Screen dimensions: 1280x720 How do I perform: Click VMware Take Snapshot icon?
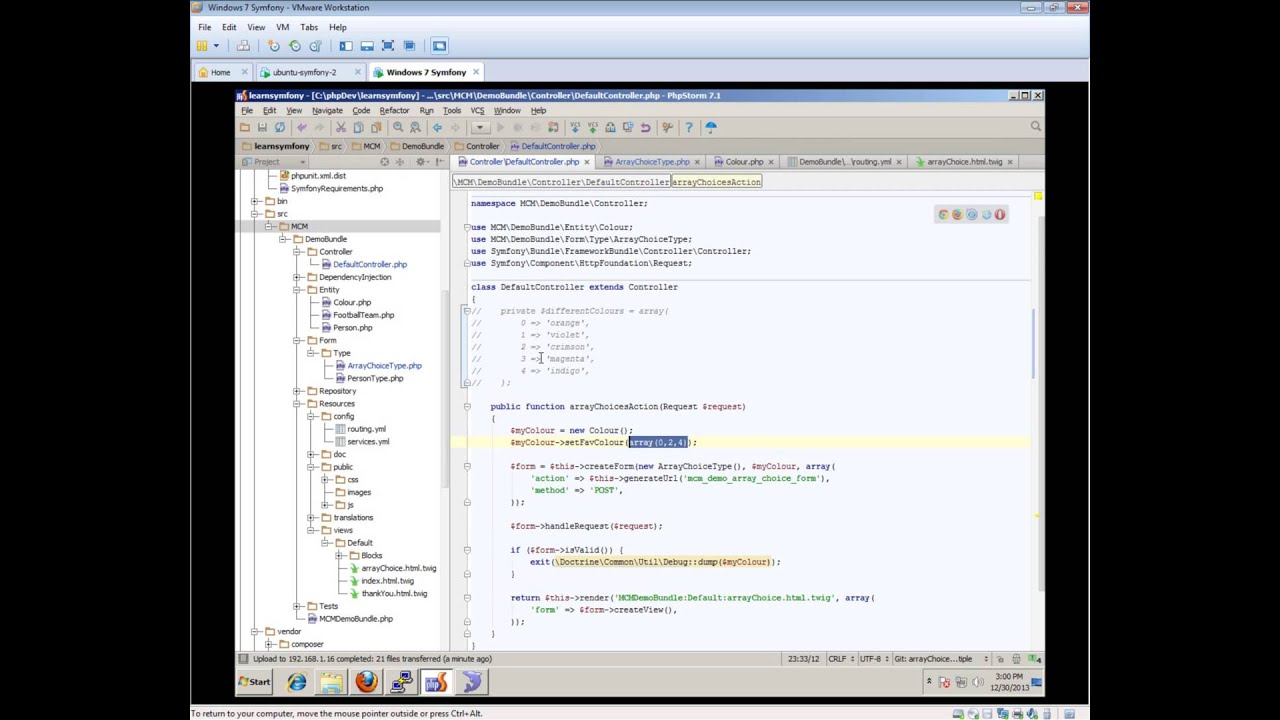pyautogui.click(x=274, y=46)
